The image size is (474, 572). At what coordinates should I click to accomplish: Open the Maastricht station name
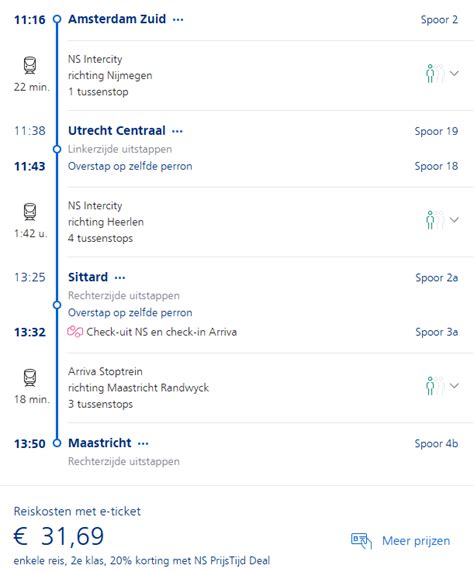coord(100,443)
